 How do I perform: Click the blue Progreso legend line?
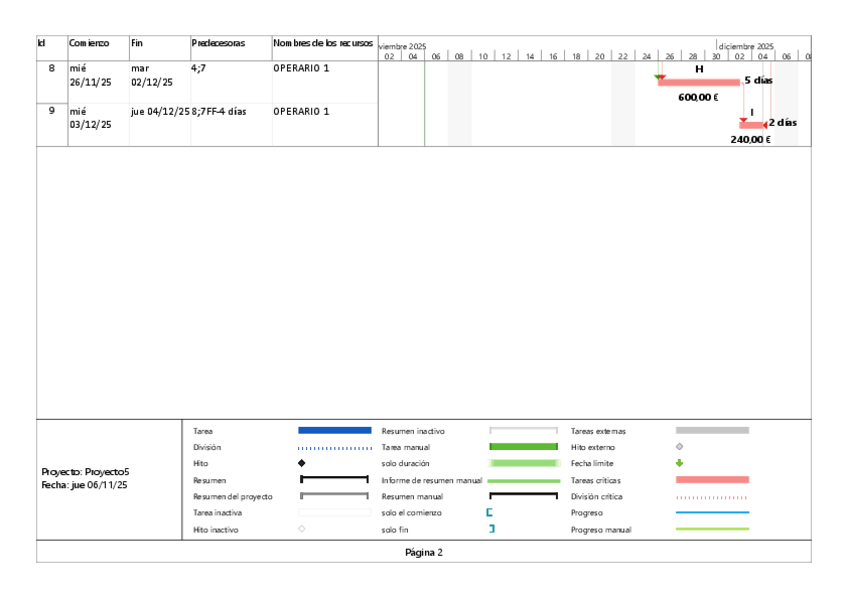pyautogui.click(x=712, y=513)
